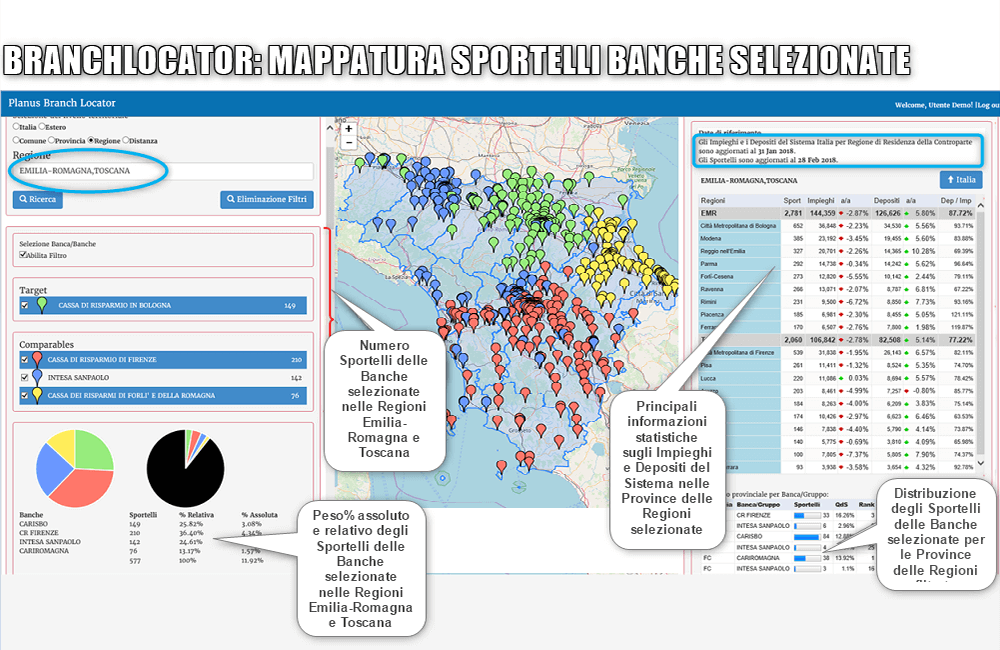Select the Piacenza province row
Image resolution: width=1000 pixels, height=650 pixels.
click(837, 314)
